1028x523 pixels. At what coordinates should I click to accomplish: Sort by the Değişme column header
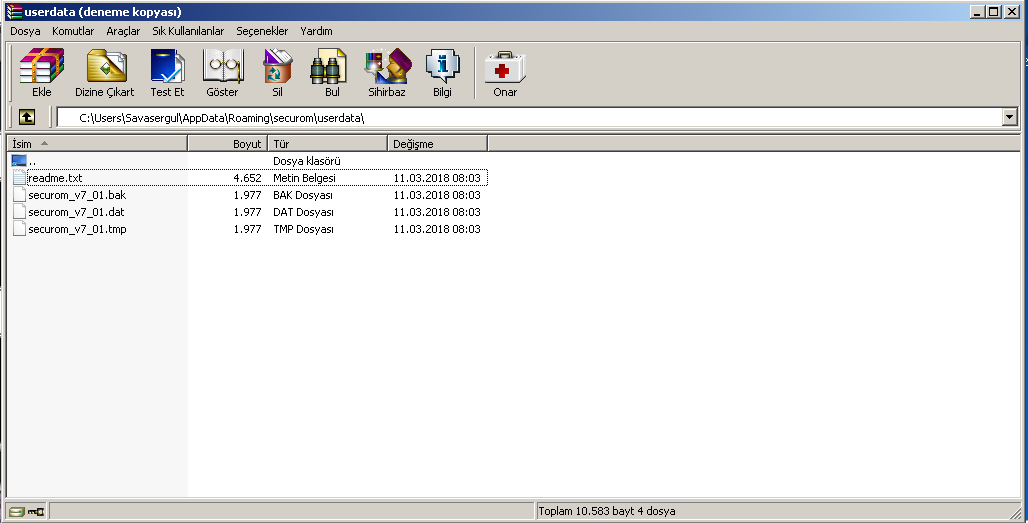(438, 144)
